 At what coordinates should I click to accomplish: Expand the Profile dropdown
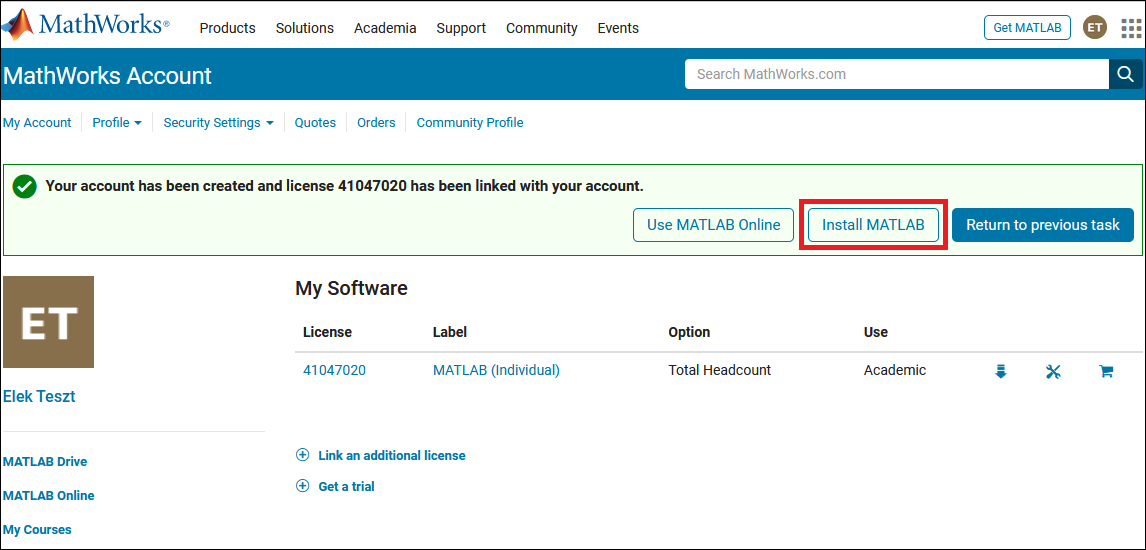coord(116,123)
